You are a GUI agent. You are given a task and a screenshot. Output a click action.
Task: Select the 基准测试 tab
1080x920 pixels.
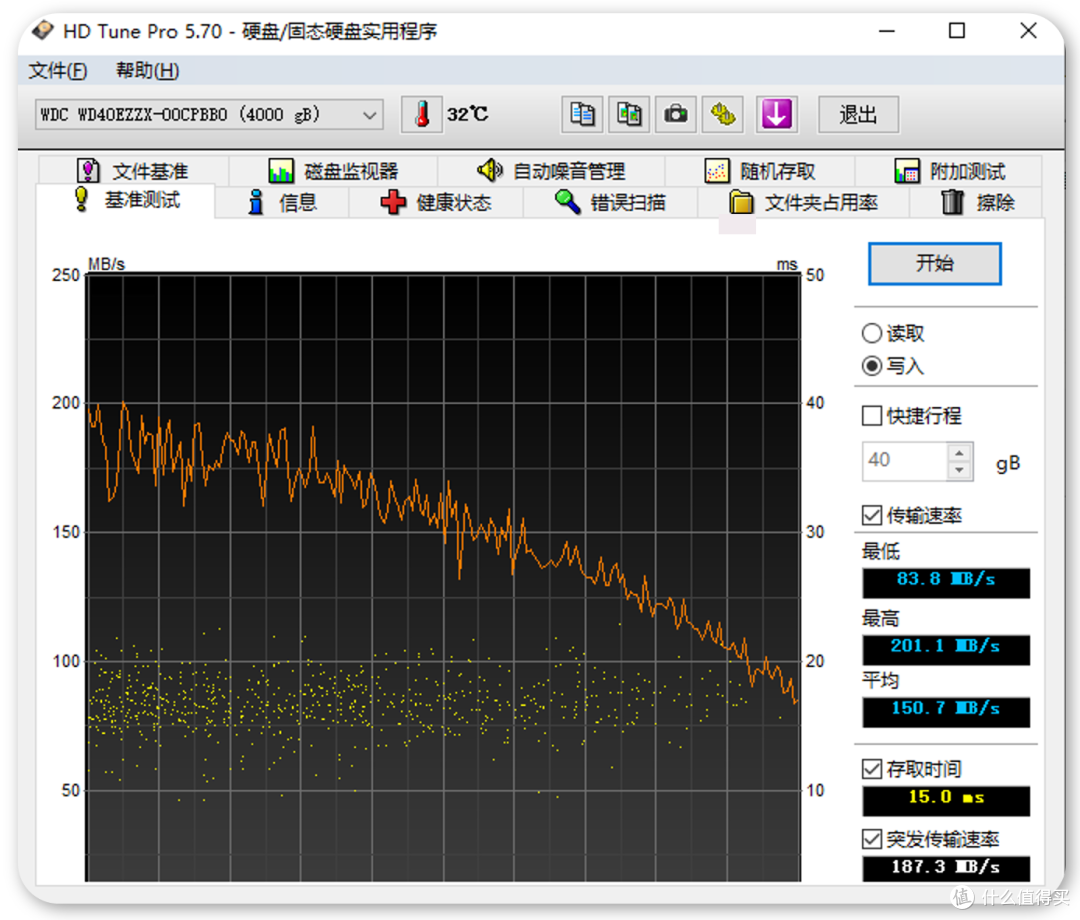[x=126, y=200]
